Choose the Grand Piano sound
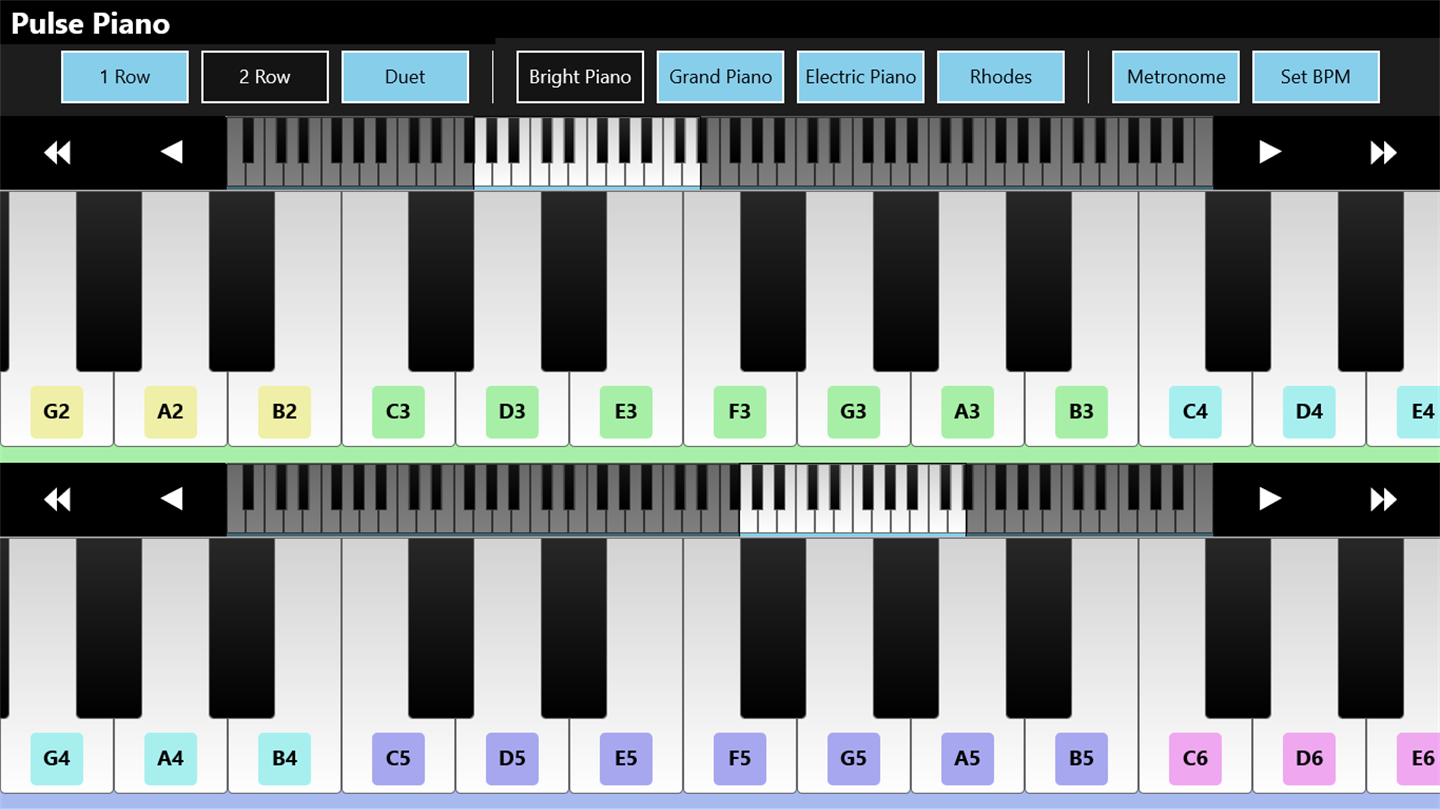This screenshot has width=1440, height=810. click(721, 77)
